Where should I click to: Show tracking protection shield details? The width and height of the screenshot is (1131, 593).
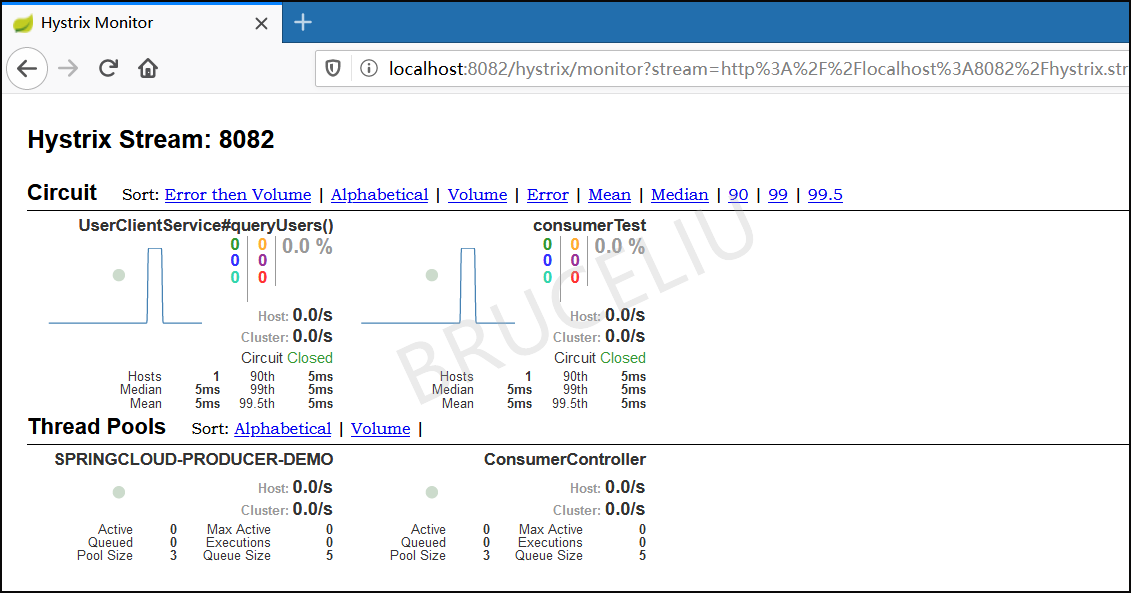(333, 69)
